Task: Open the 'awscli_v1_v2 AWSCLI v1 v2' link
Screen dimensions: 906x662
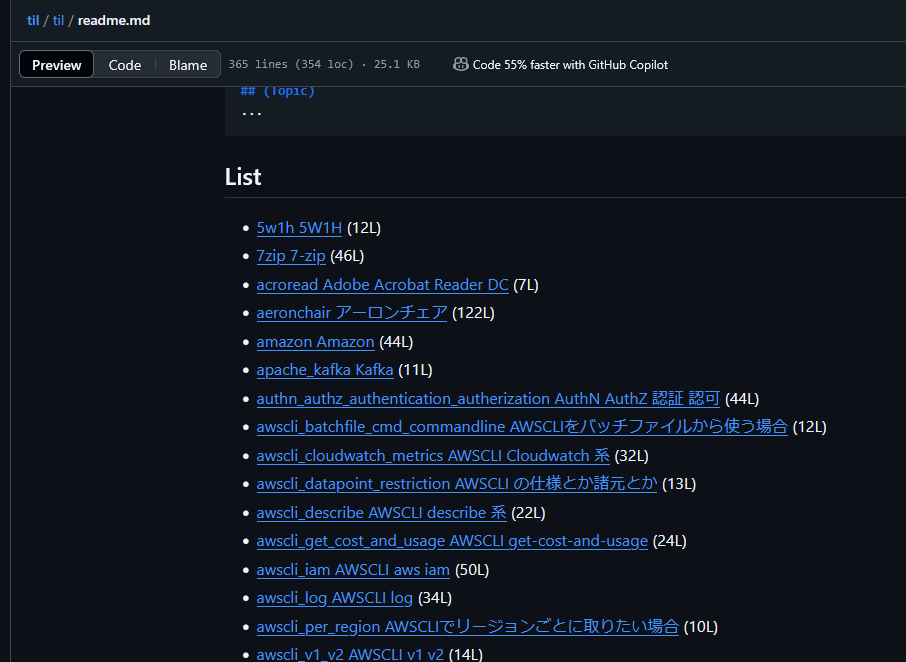Action: [x=350, y=654]
